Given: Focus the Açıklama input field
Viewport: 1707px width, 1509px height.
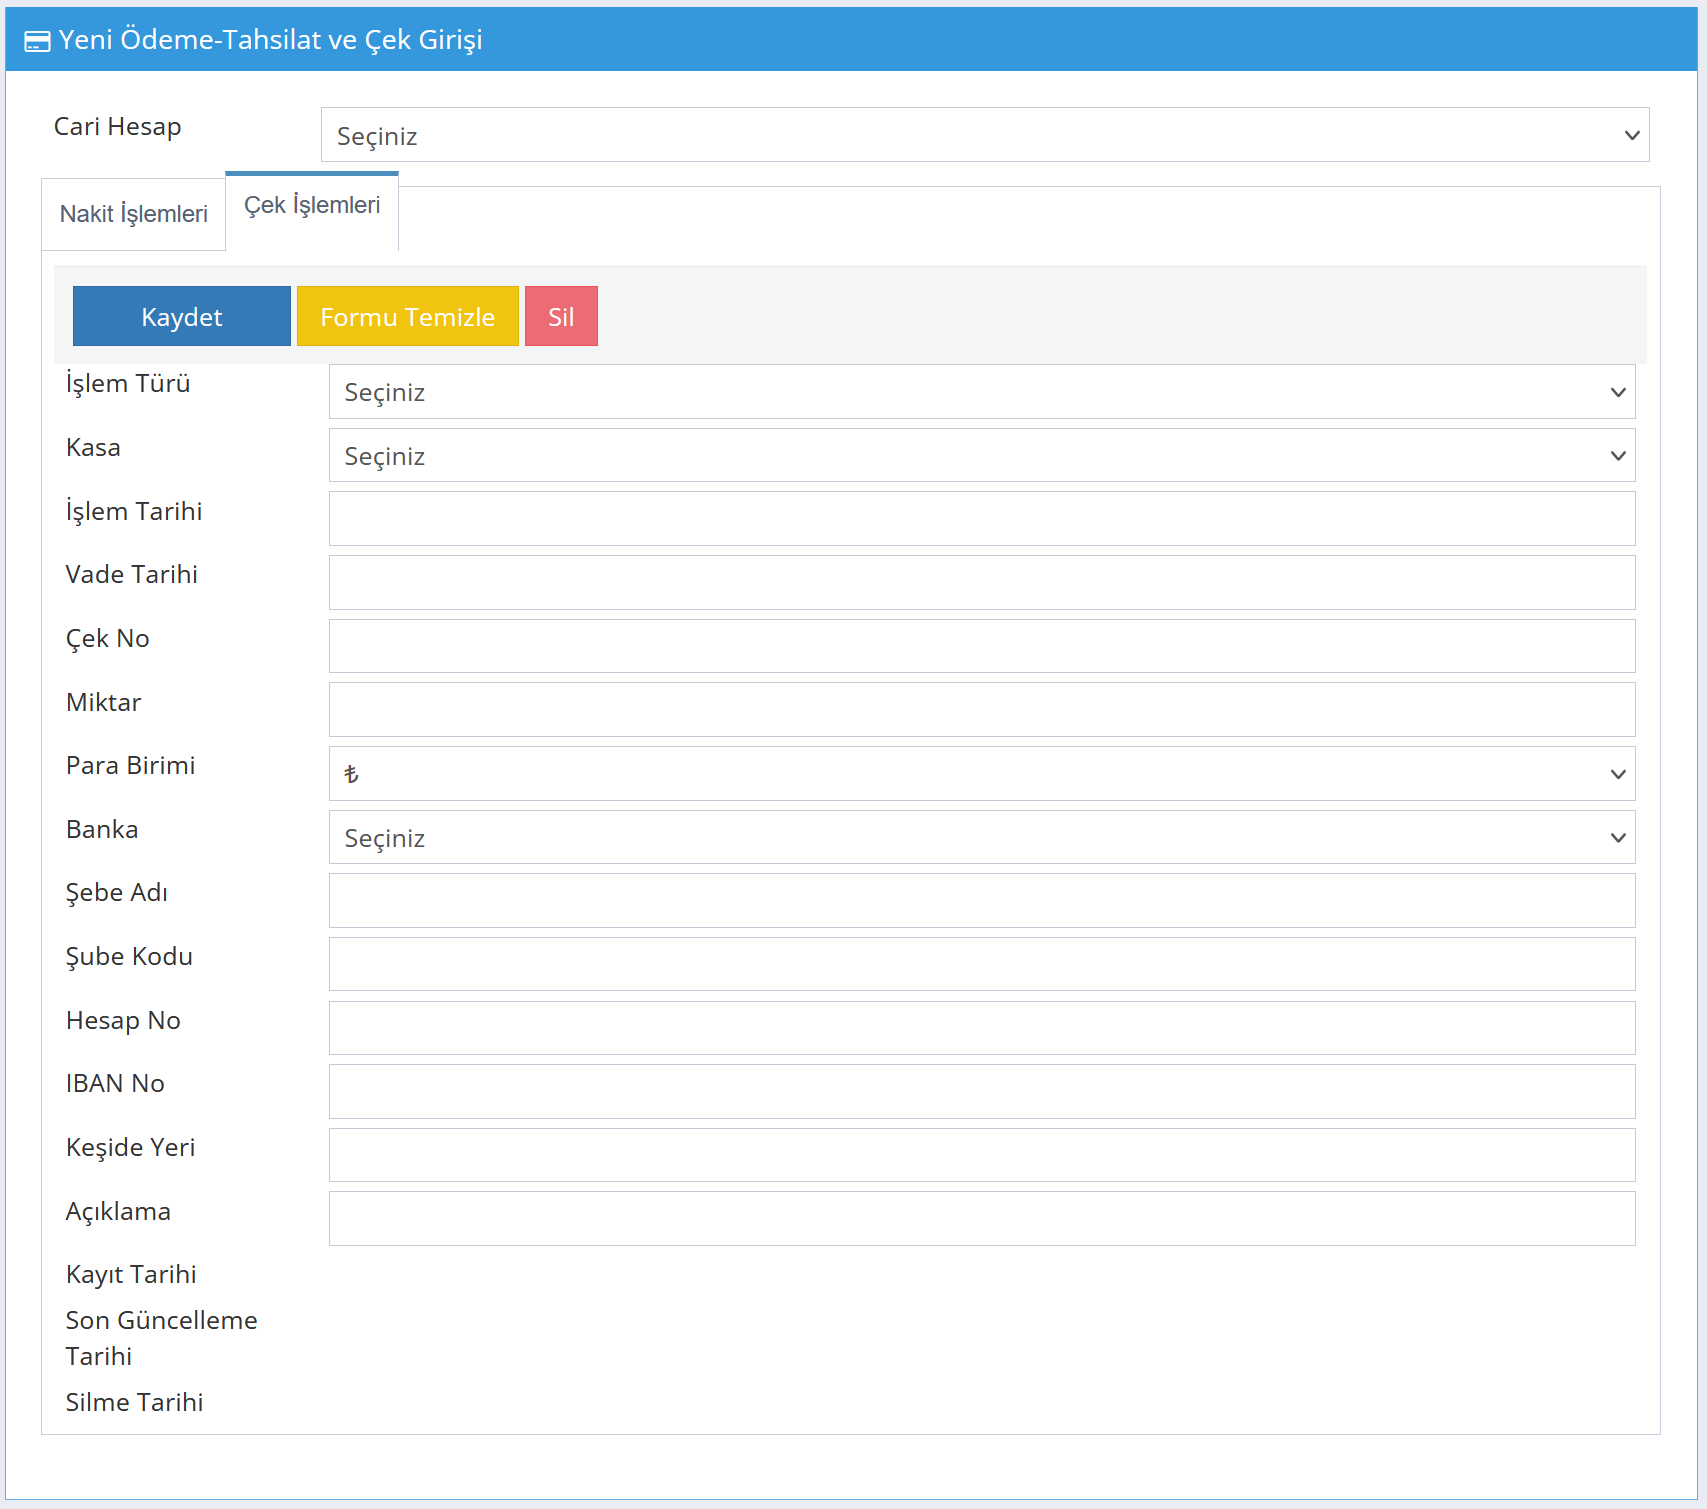Looking at the screenshot, I should point(982,1219).
